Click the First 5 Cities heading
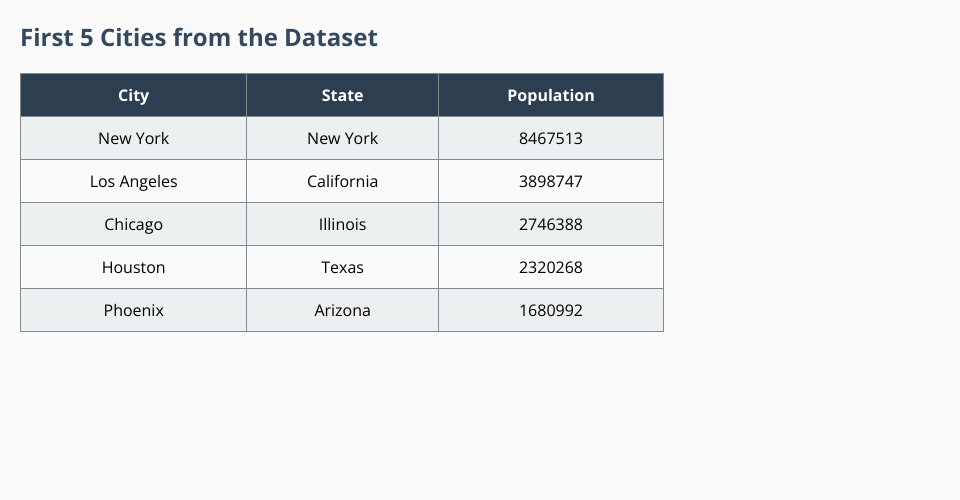Image resolution: width=960 pixels, height=500 pixels. pyautogui.click(x=199, y=38)
